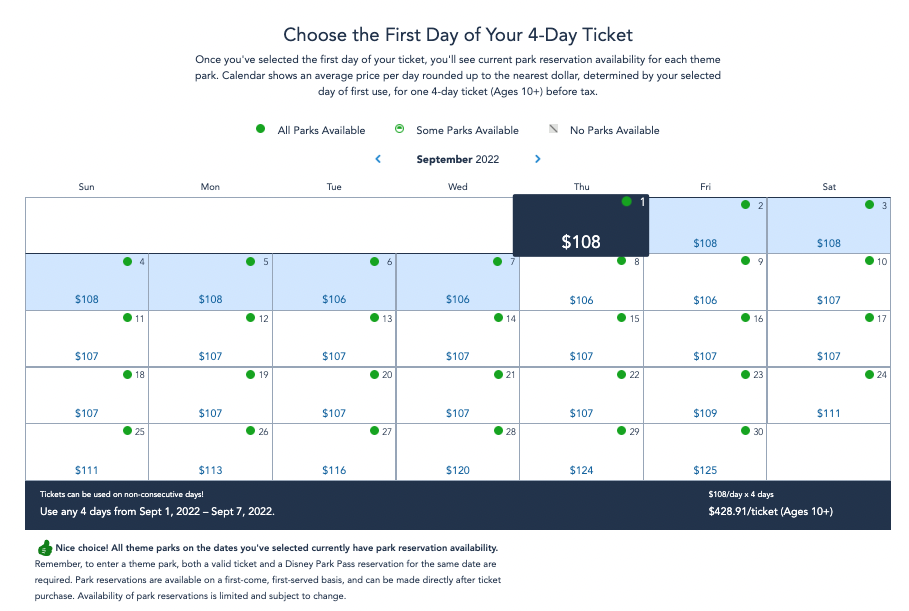
Task: Pick September 28 with $120 price
Action: 457,452
